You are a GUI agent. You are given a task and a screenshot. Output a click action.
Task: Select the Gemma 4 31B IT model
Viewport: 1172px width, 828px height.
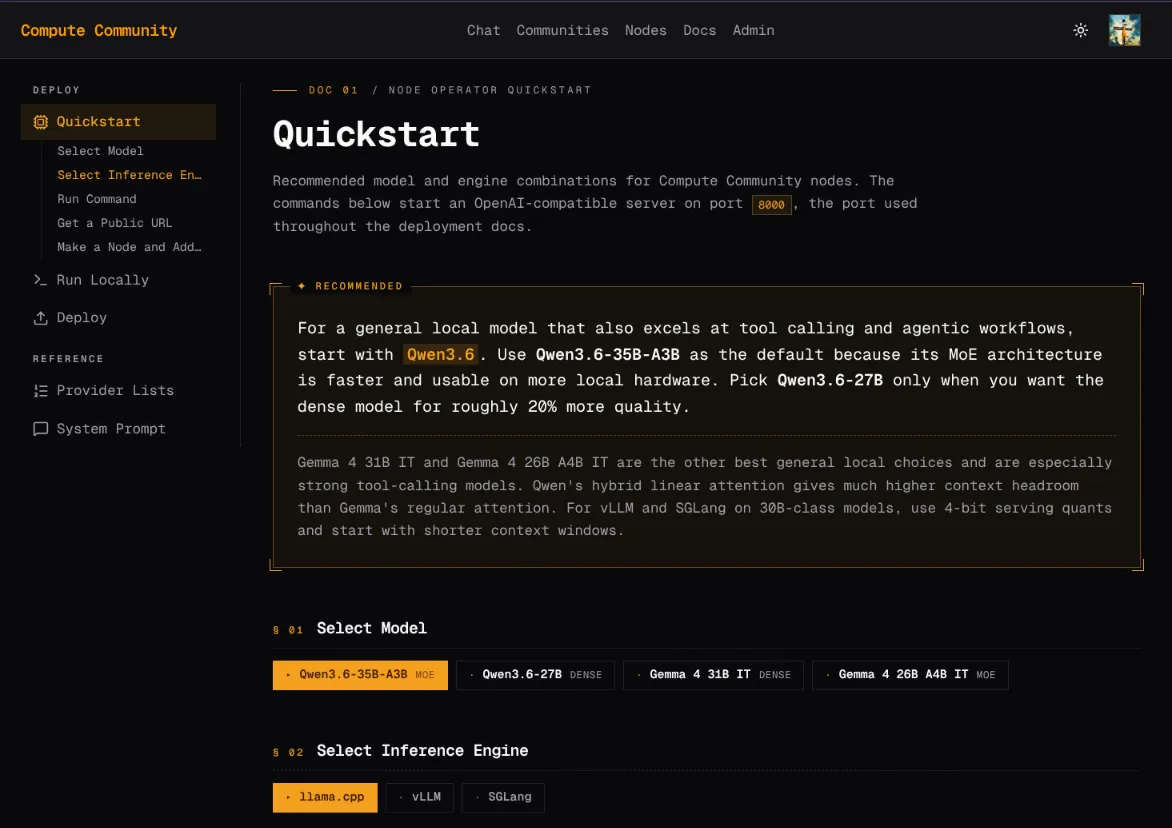coord(713,675)
